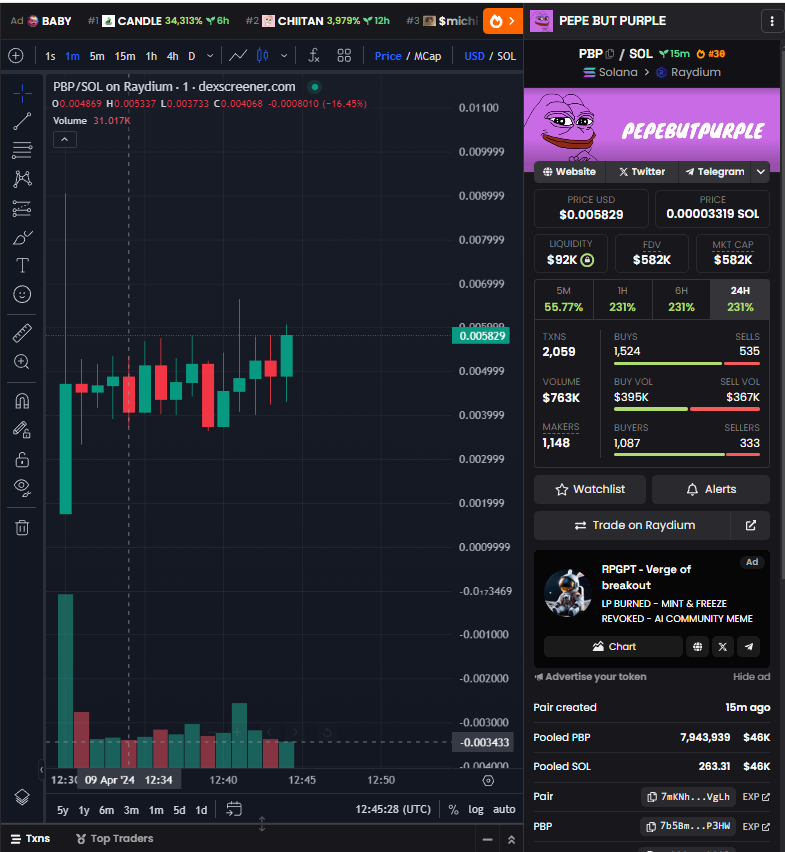Open the indicators fx menu
This screenshot has width=785, height=852.
(314, 55)
